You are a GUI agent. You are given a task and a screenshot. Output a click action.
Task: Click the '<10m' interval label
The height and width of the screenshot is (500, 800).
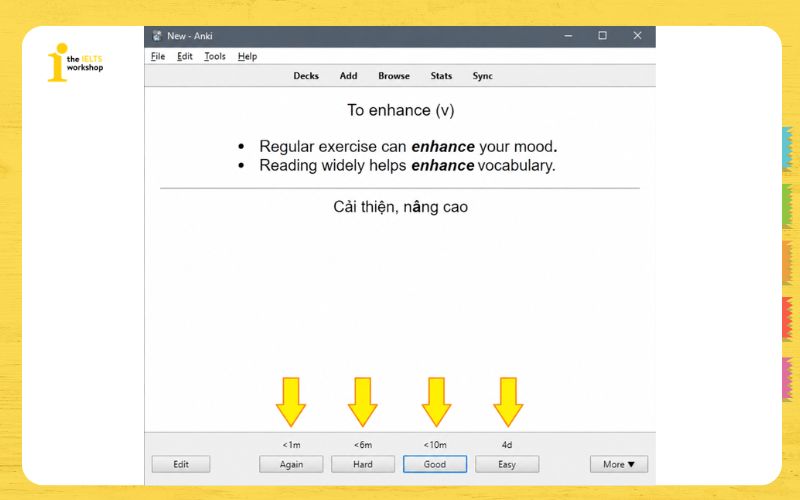435,445
